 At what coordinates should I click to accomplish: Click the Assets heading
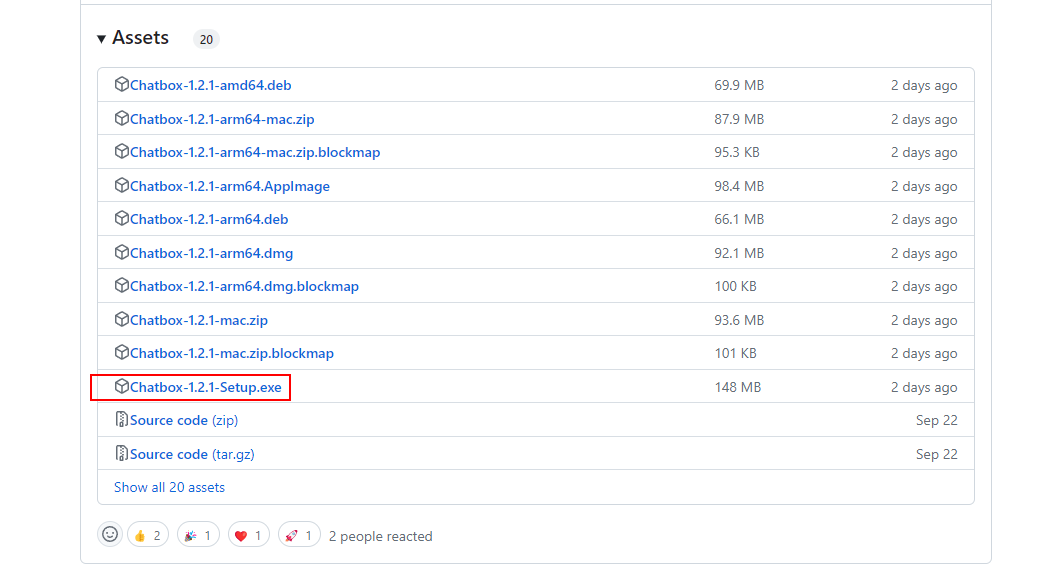[141, 37]
